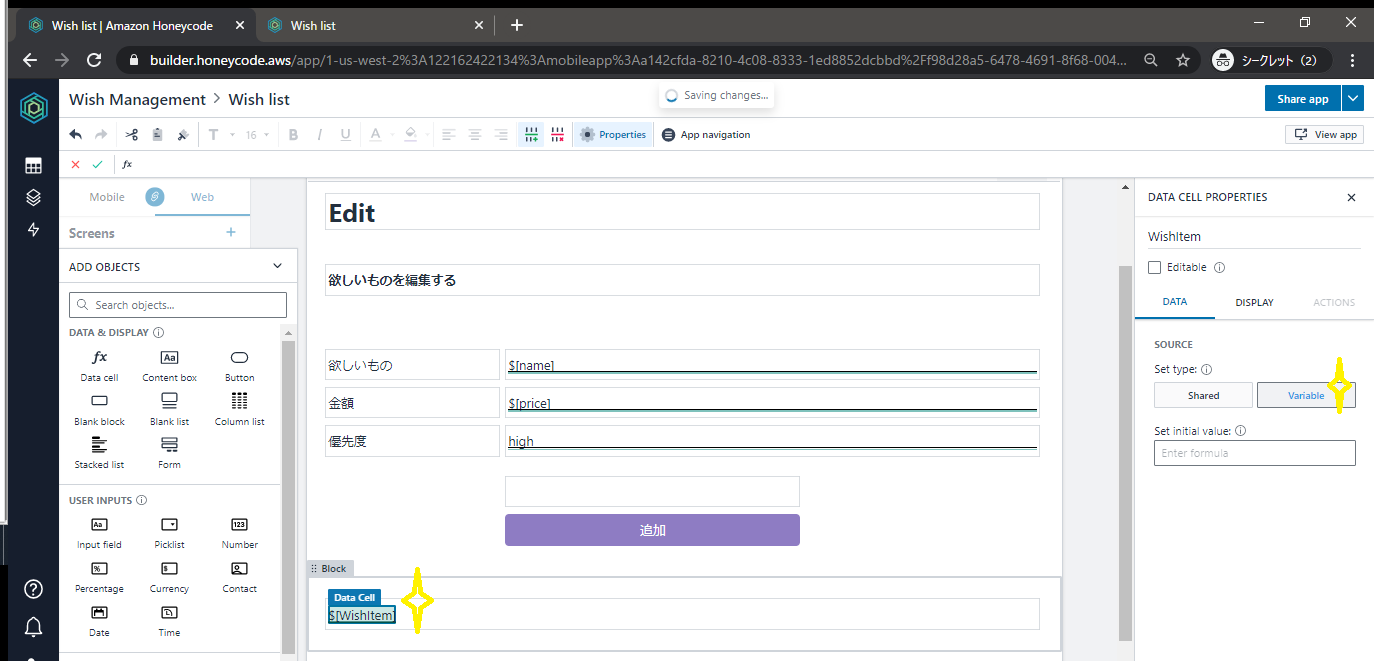
Task: Add a Time input object
Action: 169,621
